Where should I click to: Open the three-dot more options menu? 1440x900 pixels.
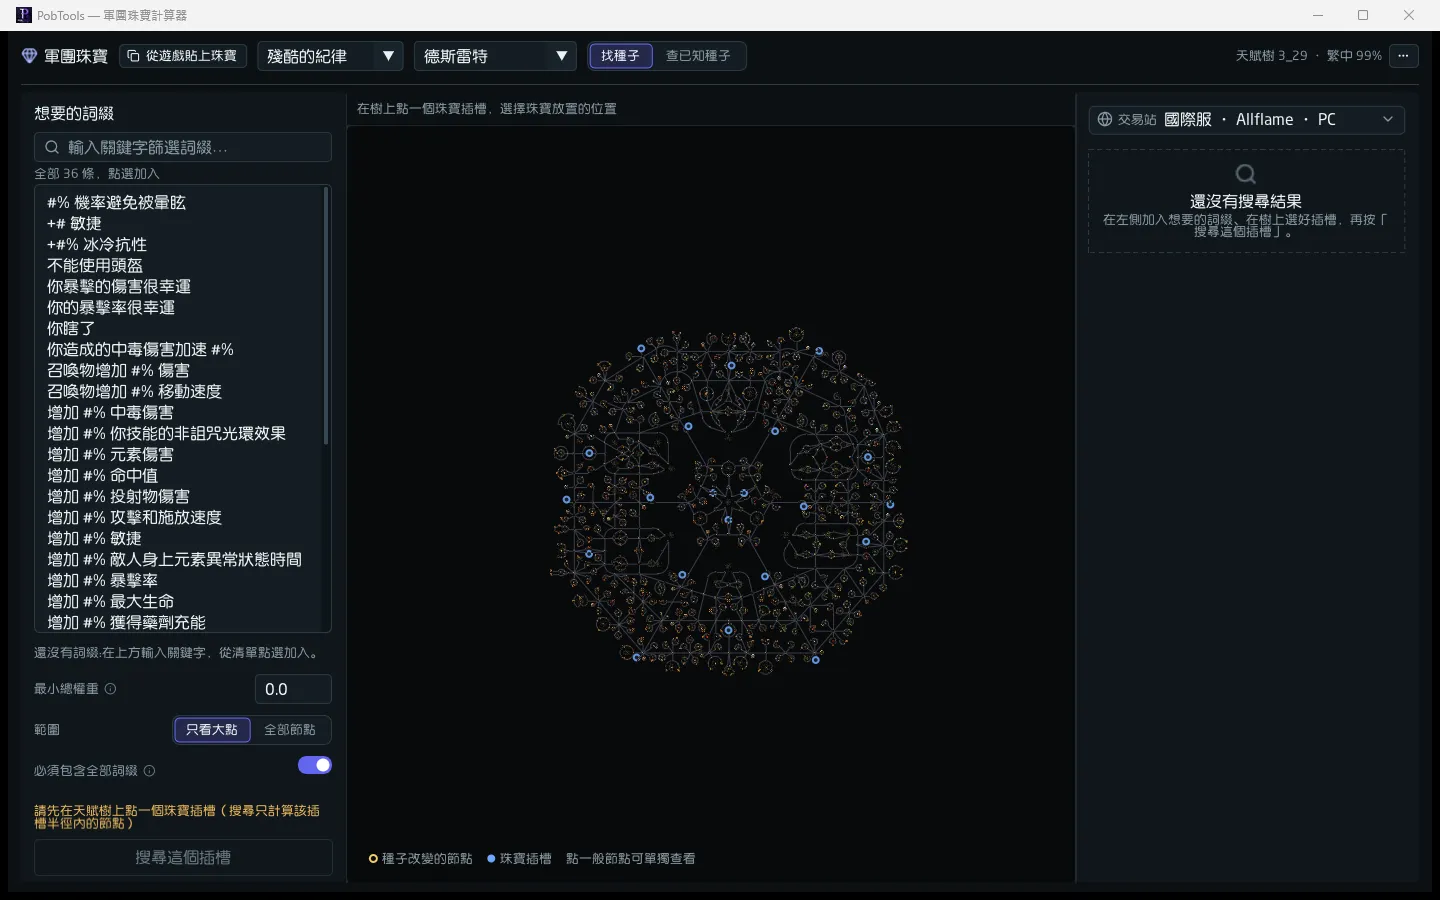(x=1404, y=56)
